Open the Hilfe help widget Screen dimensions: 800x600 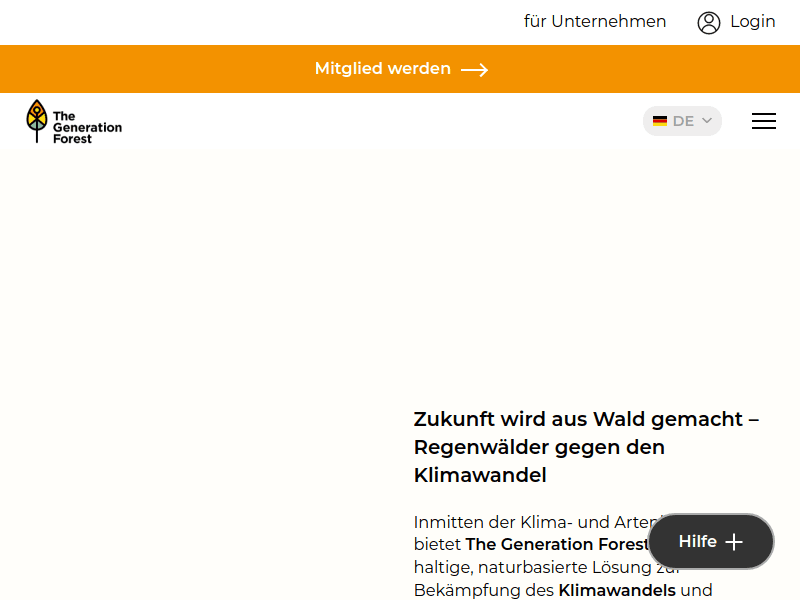pyautogui.click(x=710, y=541)
